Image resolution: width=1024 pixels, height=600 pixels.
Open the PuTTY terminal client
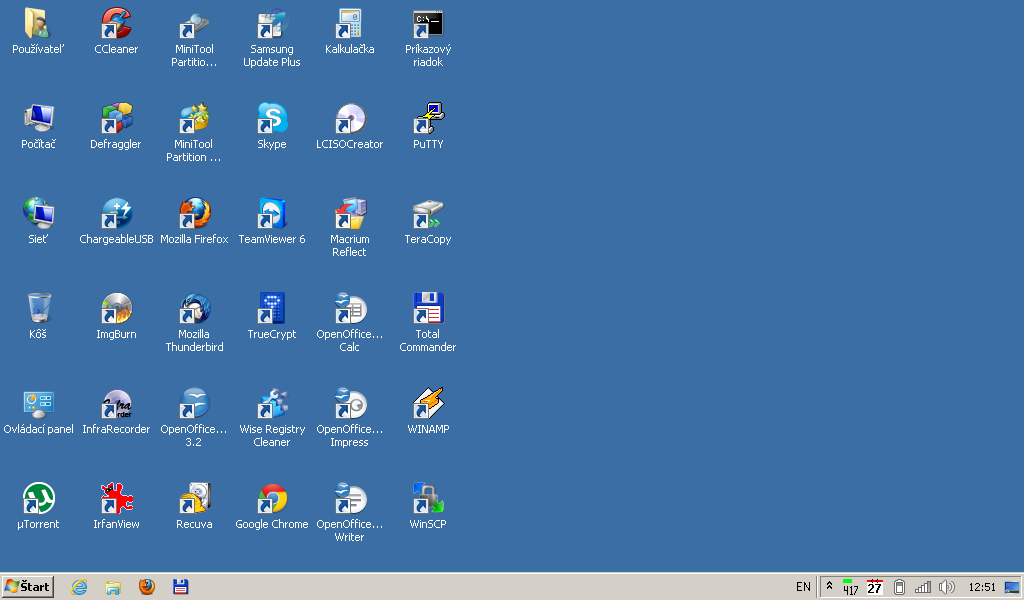coord(427,120)
